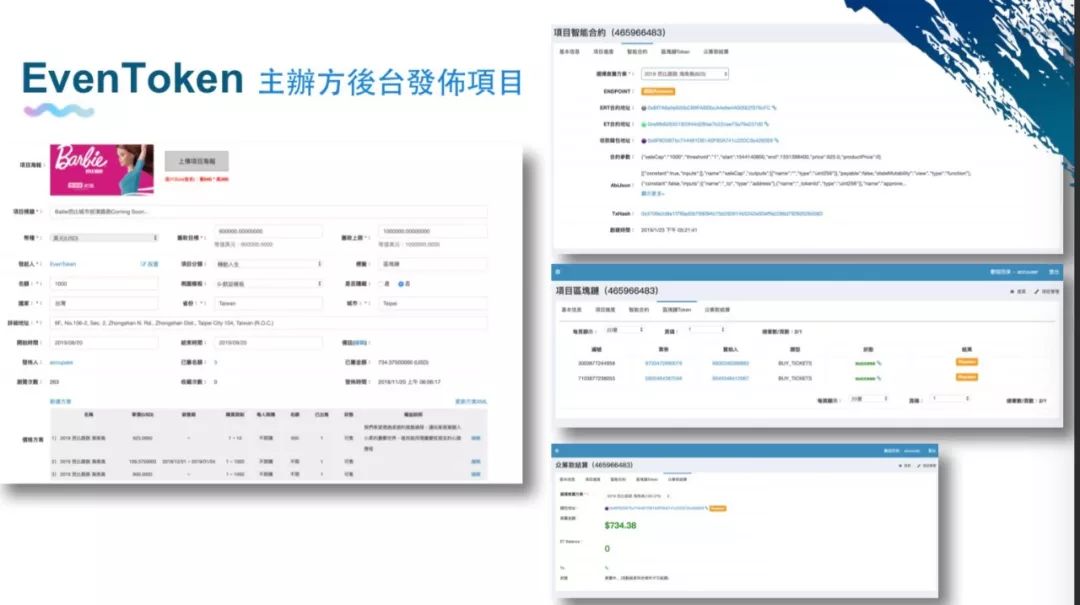Open the project category dropdown
This screenshot has height=605, width=1080.
coord(268,264)
